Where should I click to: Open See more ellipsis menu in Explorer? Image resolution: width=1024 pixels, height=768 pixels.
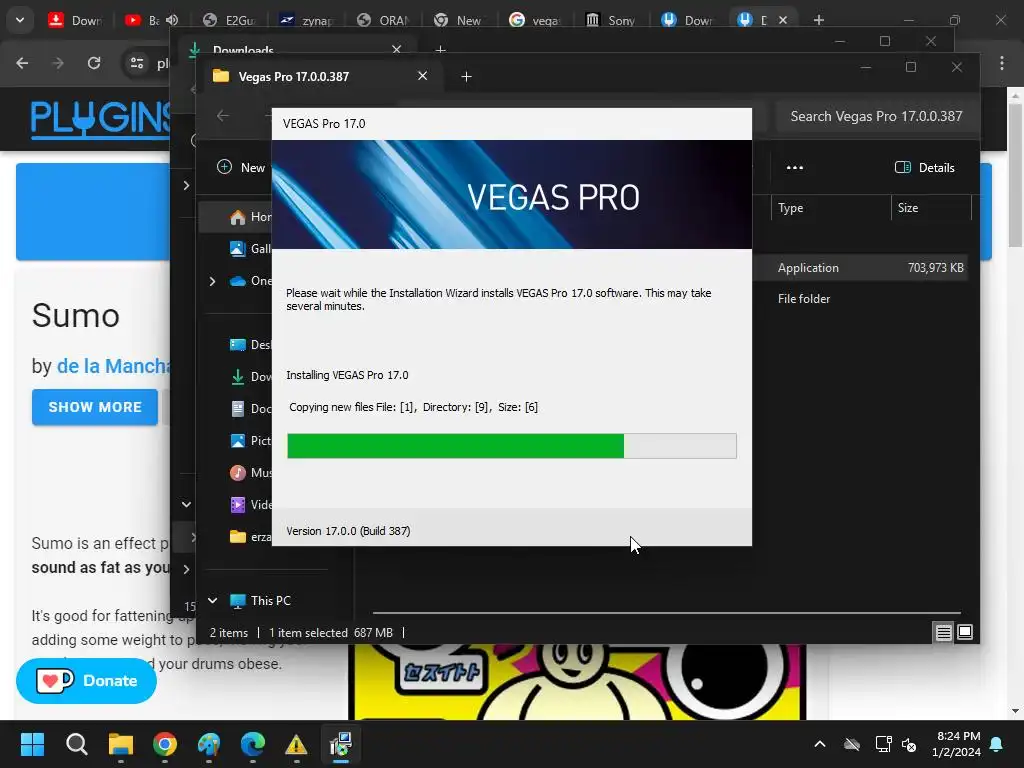795,168
